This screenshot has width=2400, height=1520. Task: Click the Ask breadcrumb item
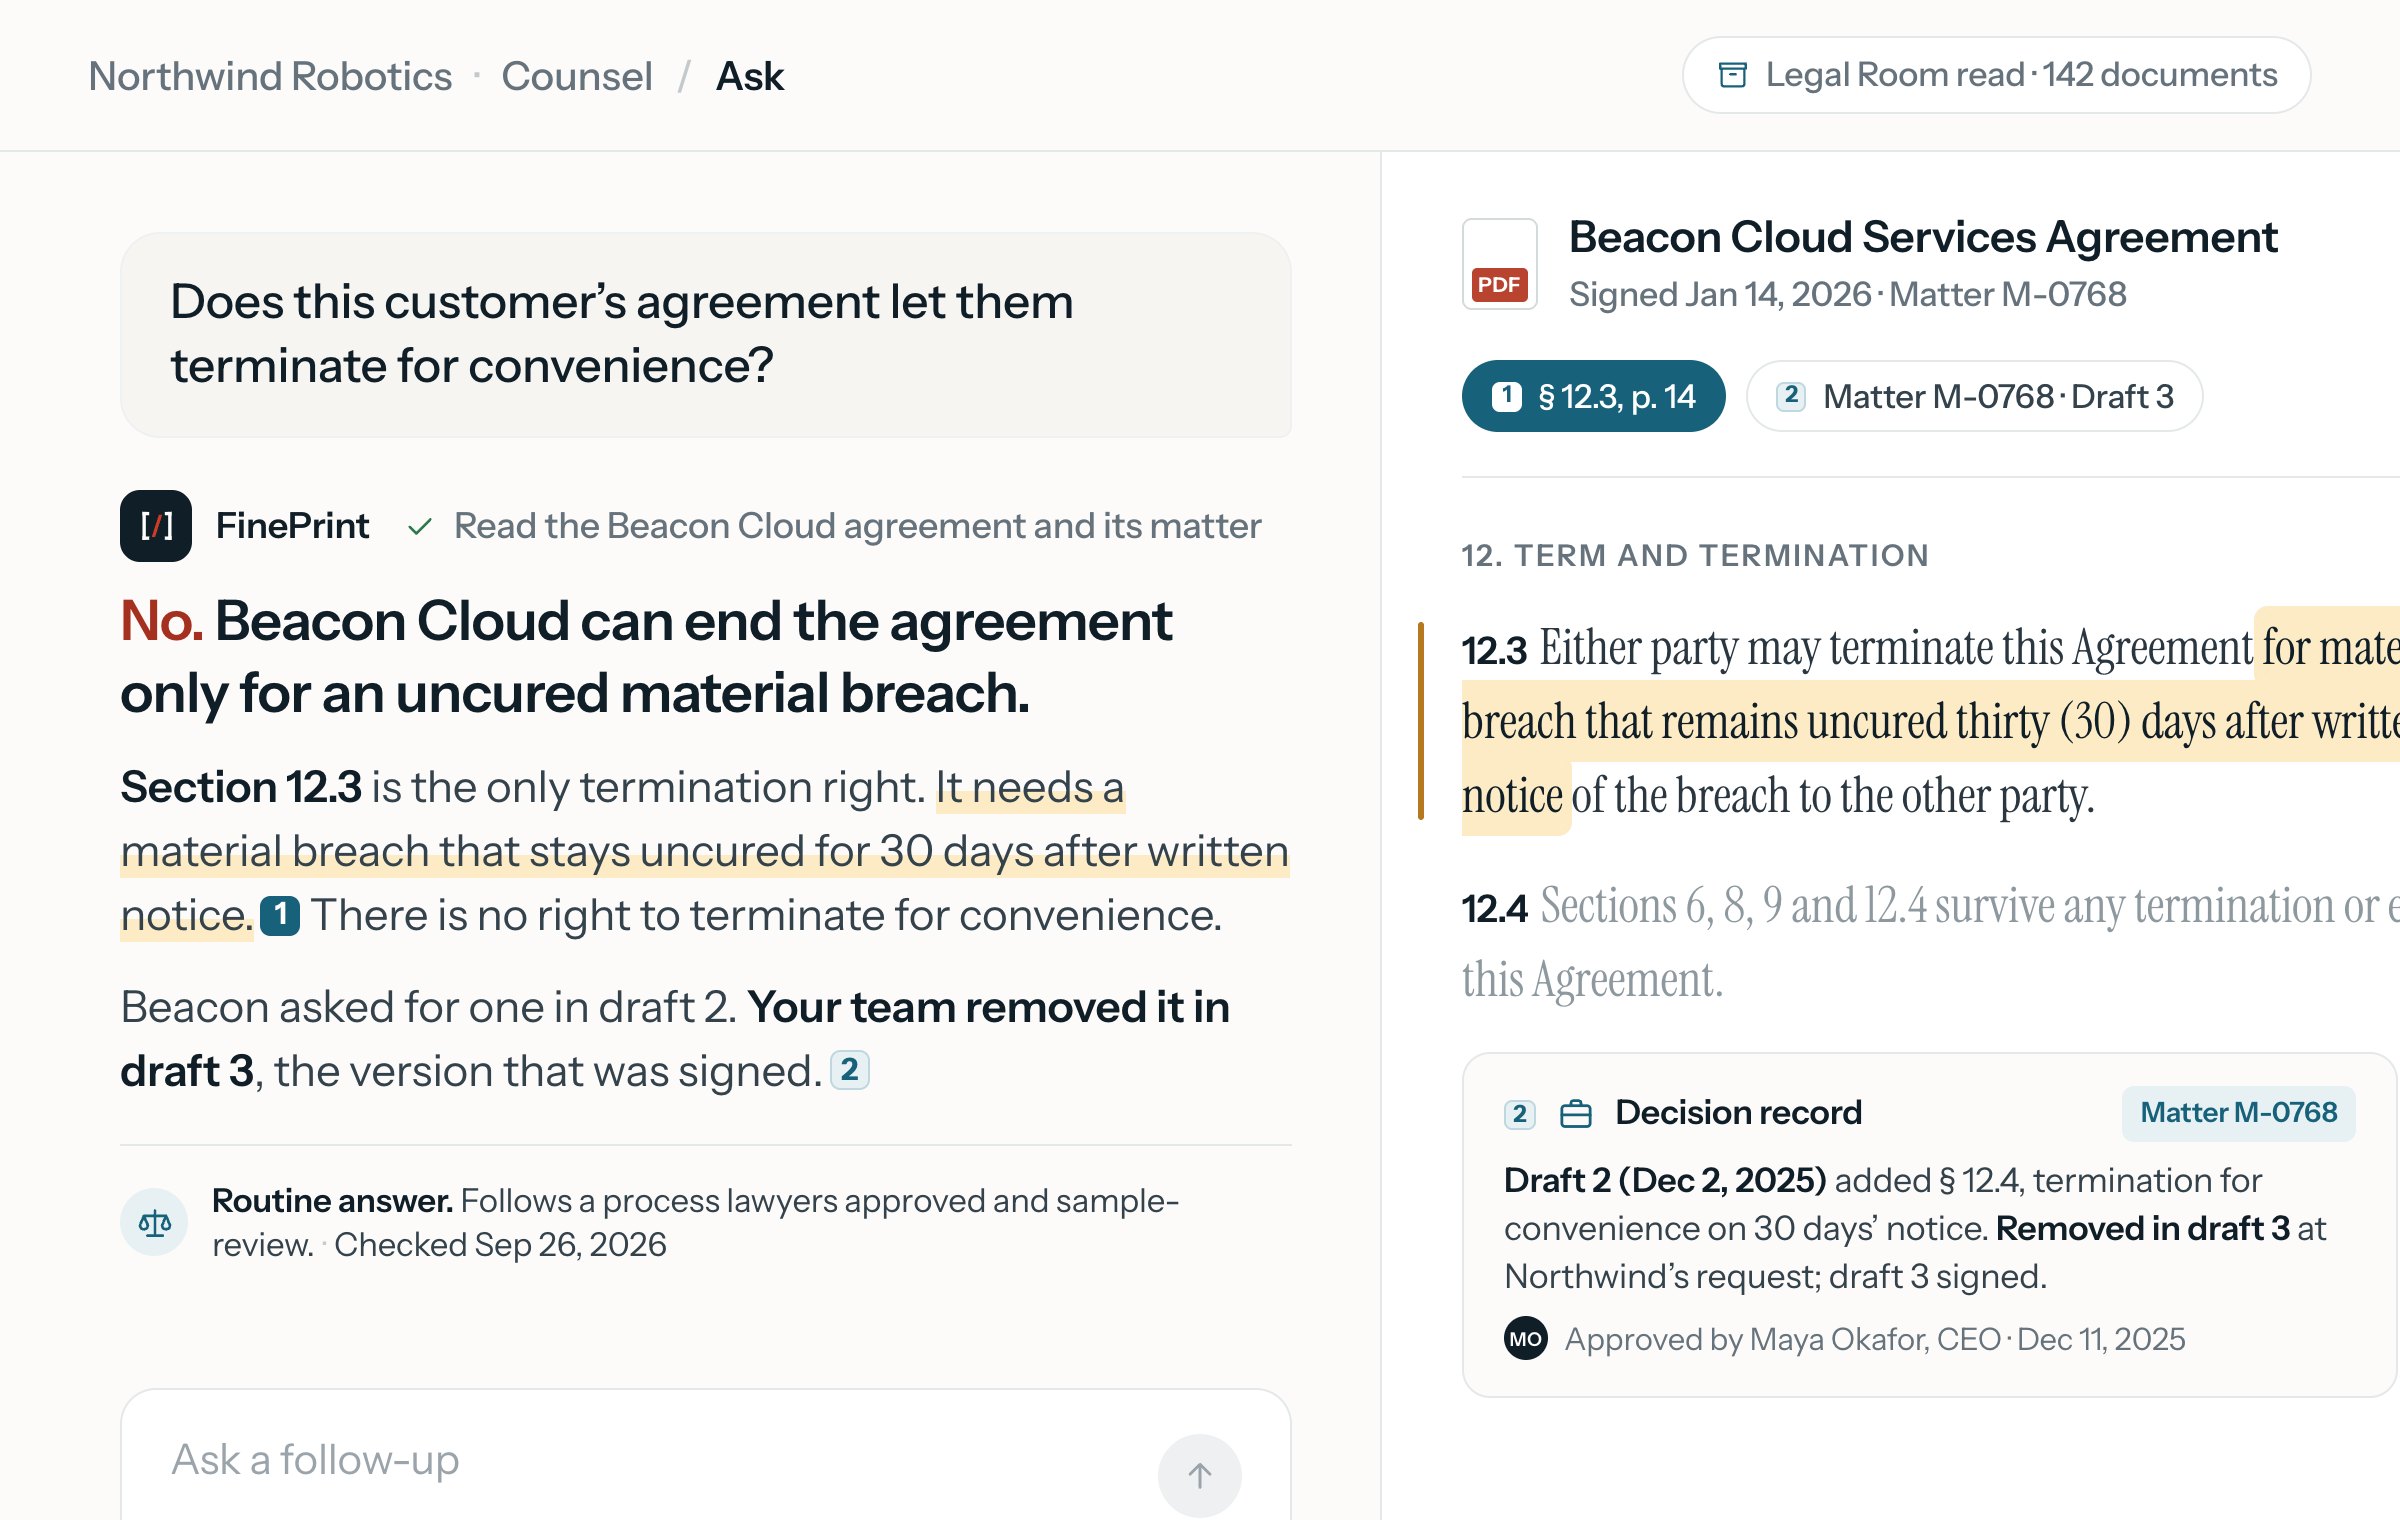750,76
